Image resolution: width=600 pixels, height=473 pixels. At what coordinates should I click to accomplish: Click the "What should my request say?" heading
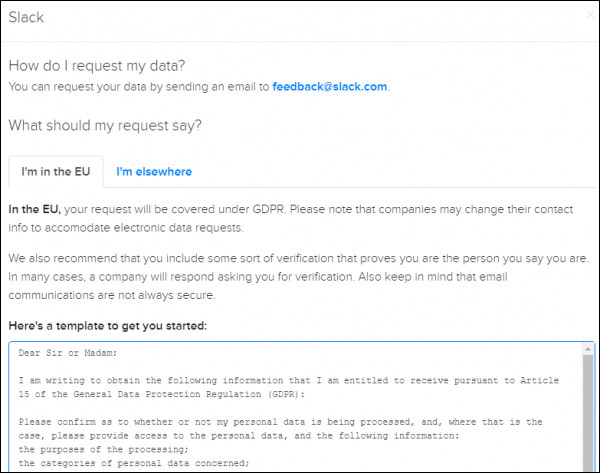[x=105, y=126]
